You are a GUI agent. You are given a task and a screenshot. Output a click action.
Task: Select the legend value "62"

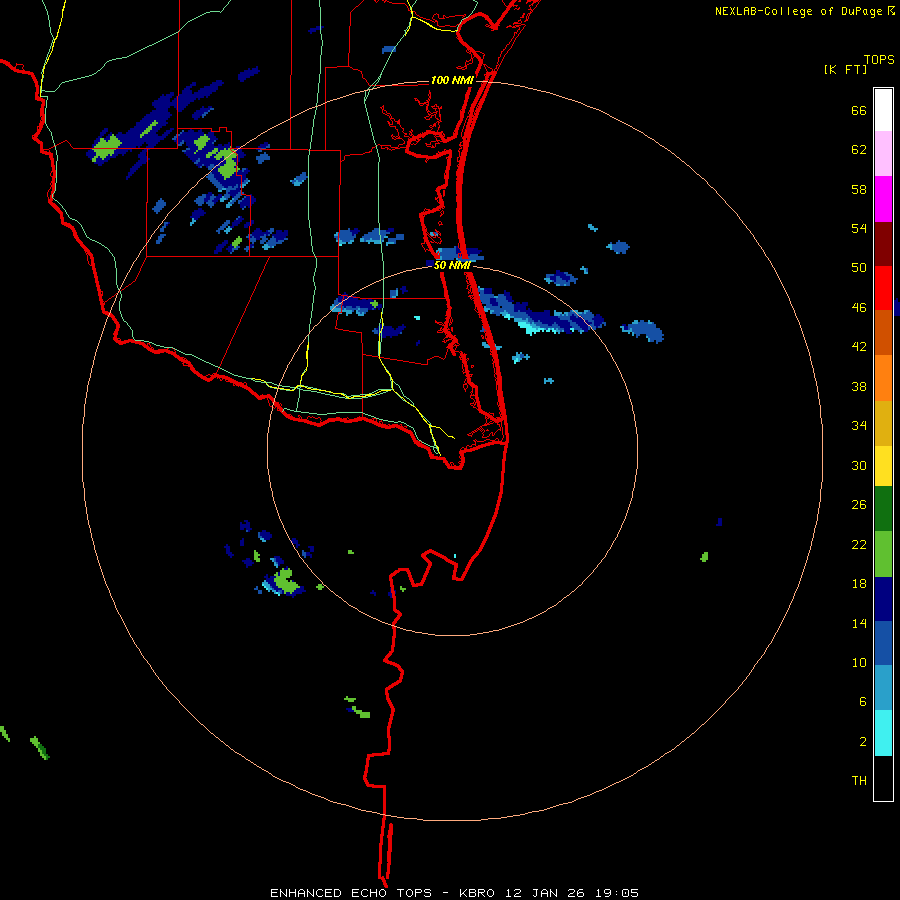(x=859, y=150)
